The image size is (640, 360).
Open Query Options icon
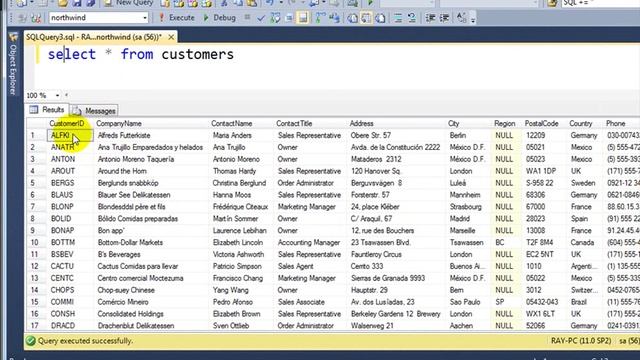pyautogui.click(x=289, y=18)
